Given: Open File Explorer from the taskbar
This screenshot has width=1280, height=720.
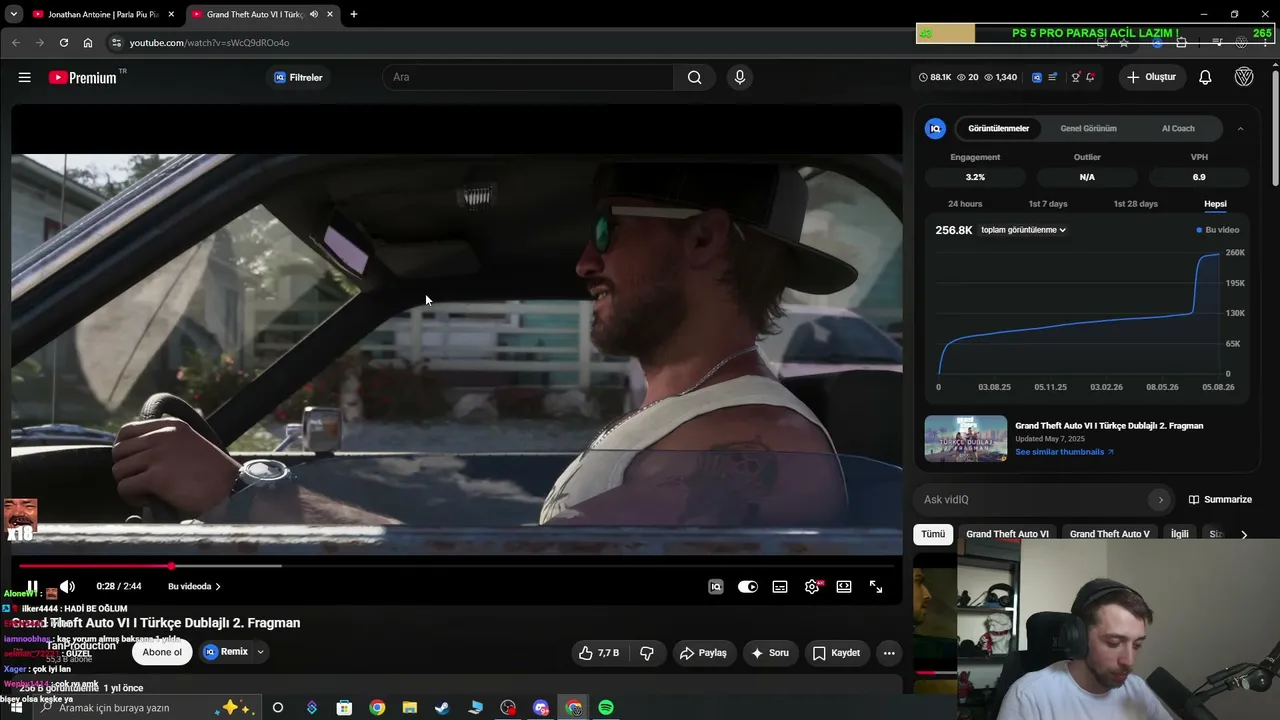Looking at the screenshot, I should [x=409, y=707].
